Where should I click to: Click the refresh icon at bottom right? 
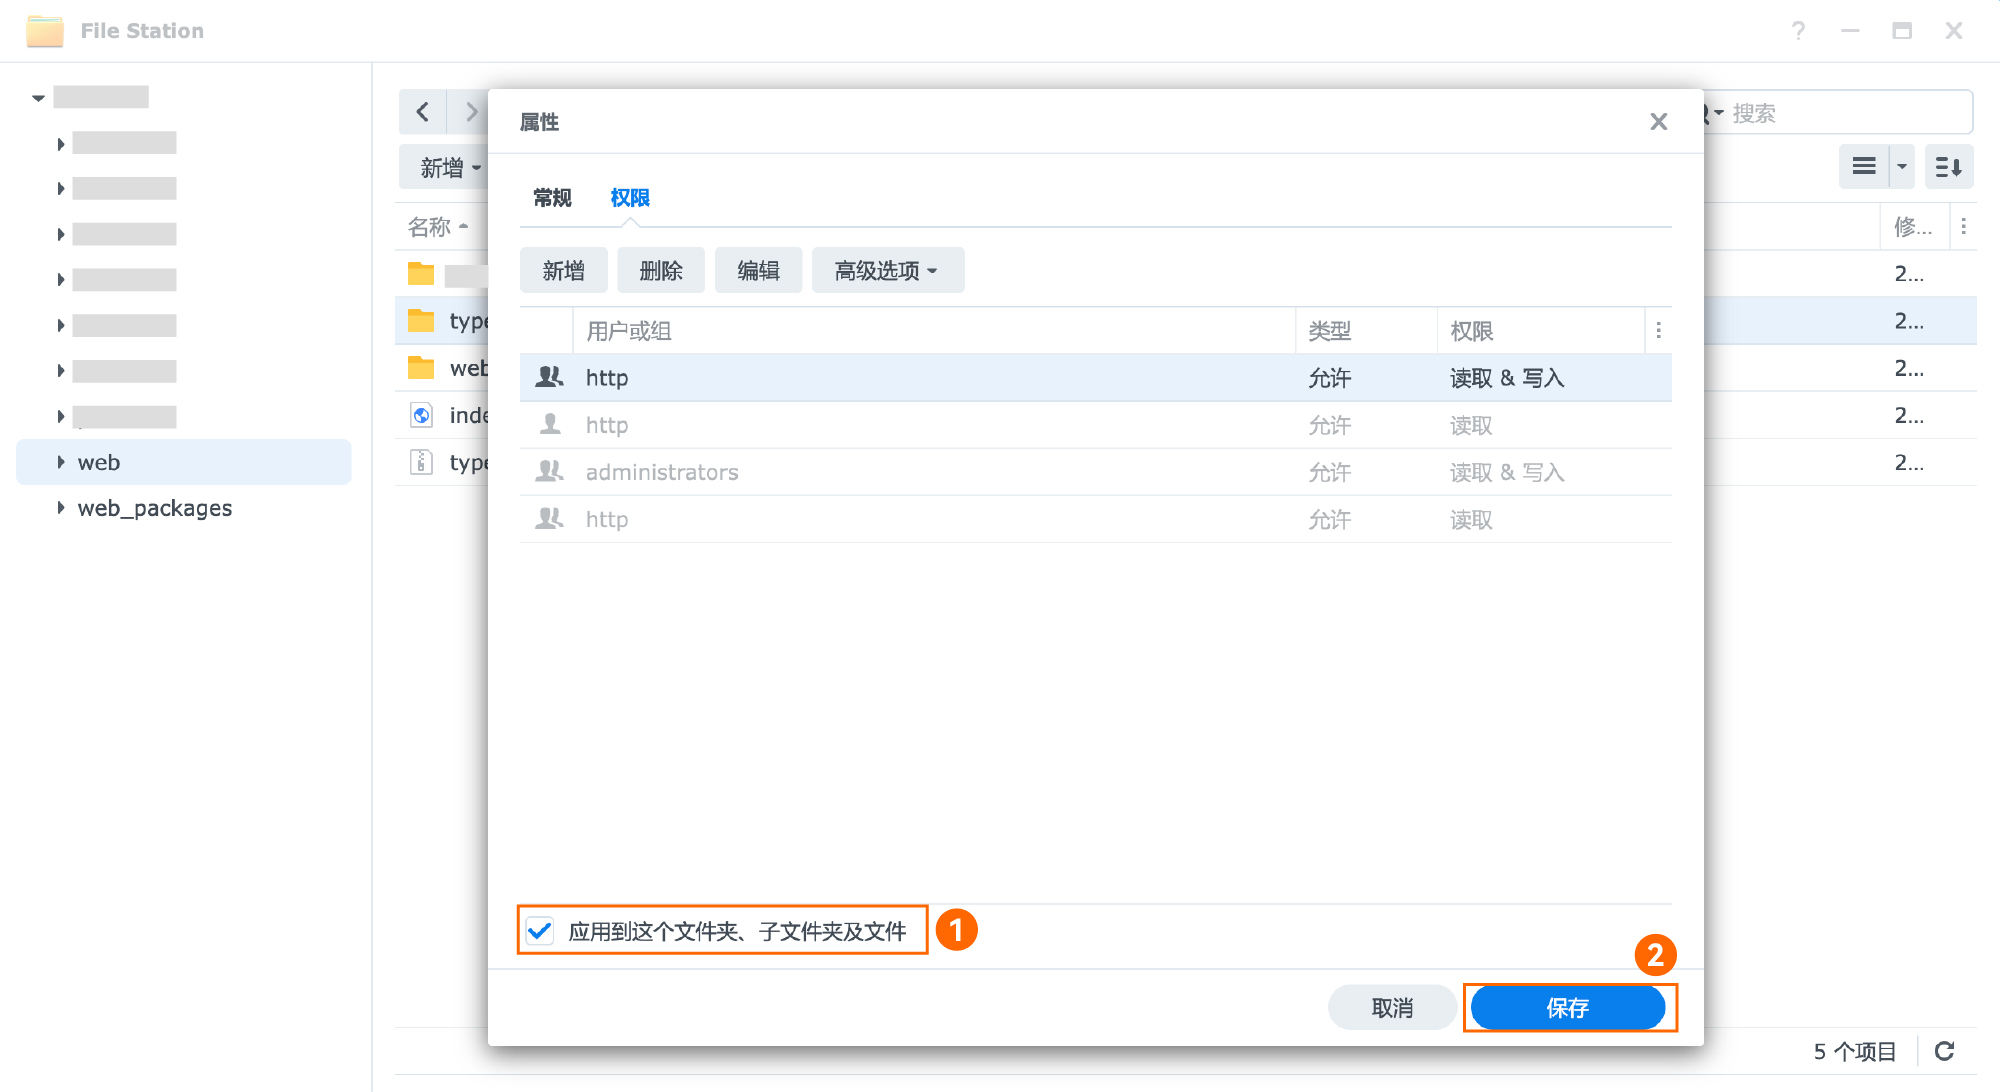[x=1944, y=1051]
